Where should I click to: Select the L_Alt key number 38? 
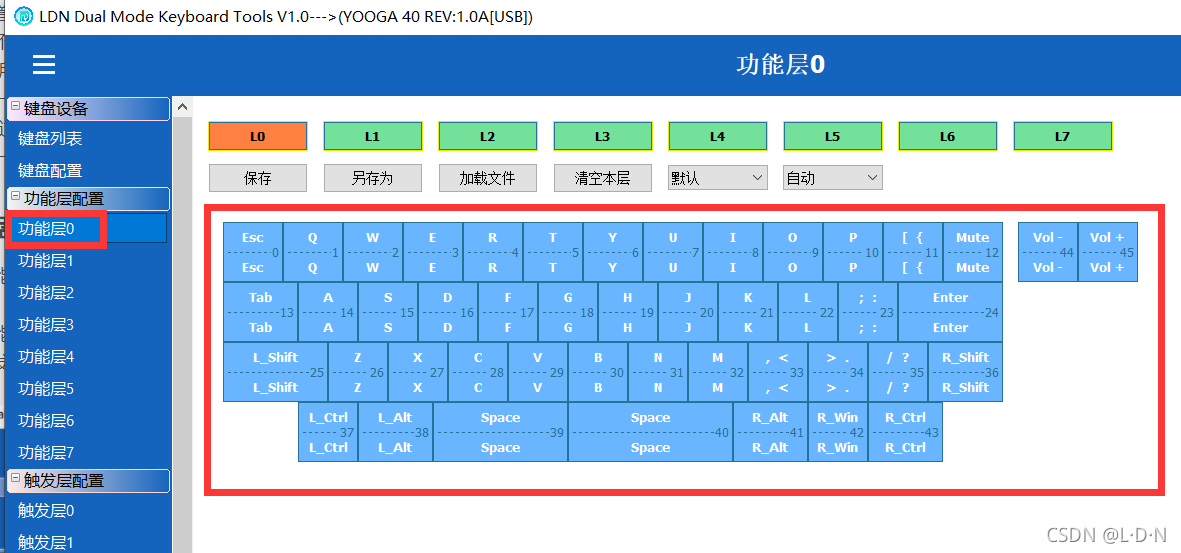click(x=395, y=432)
